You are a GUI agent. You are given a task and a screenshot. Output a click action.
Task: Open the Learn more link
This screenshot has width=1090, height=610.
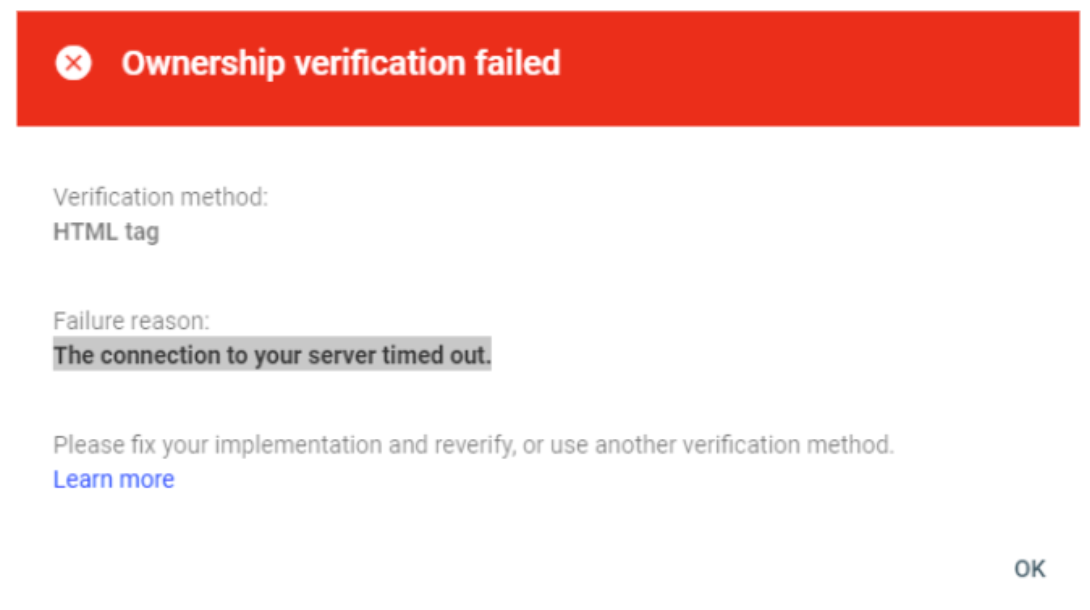pyautogui.click(x=114, y=479)
